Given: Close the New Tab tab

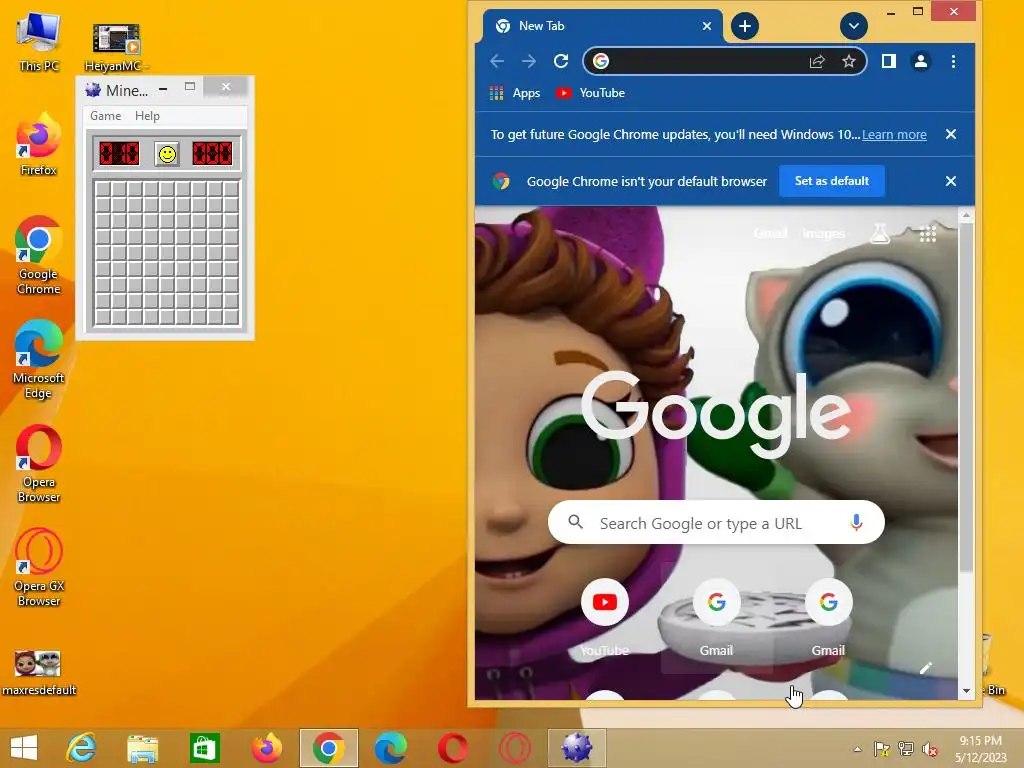Looking at the screenshot, I should coord(707,26).
